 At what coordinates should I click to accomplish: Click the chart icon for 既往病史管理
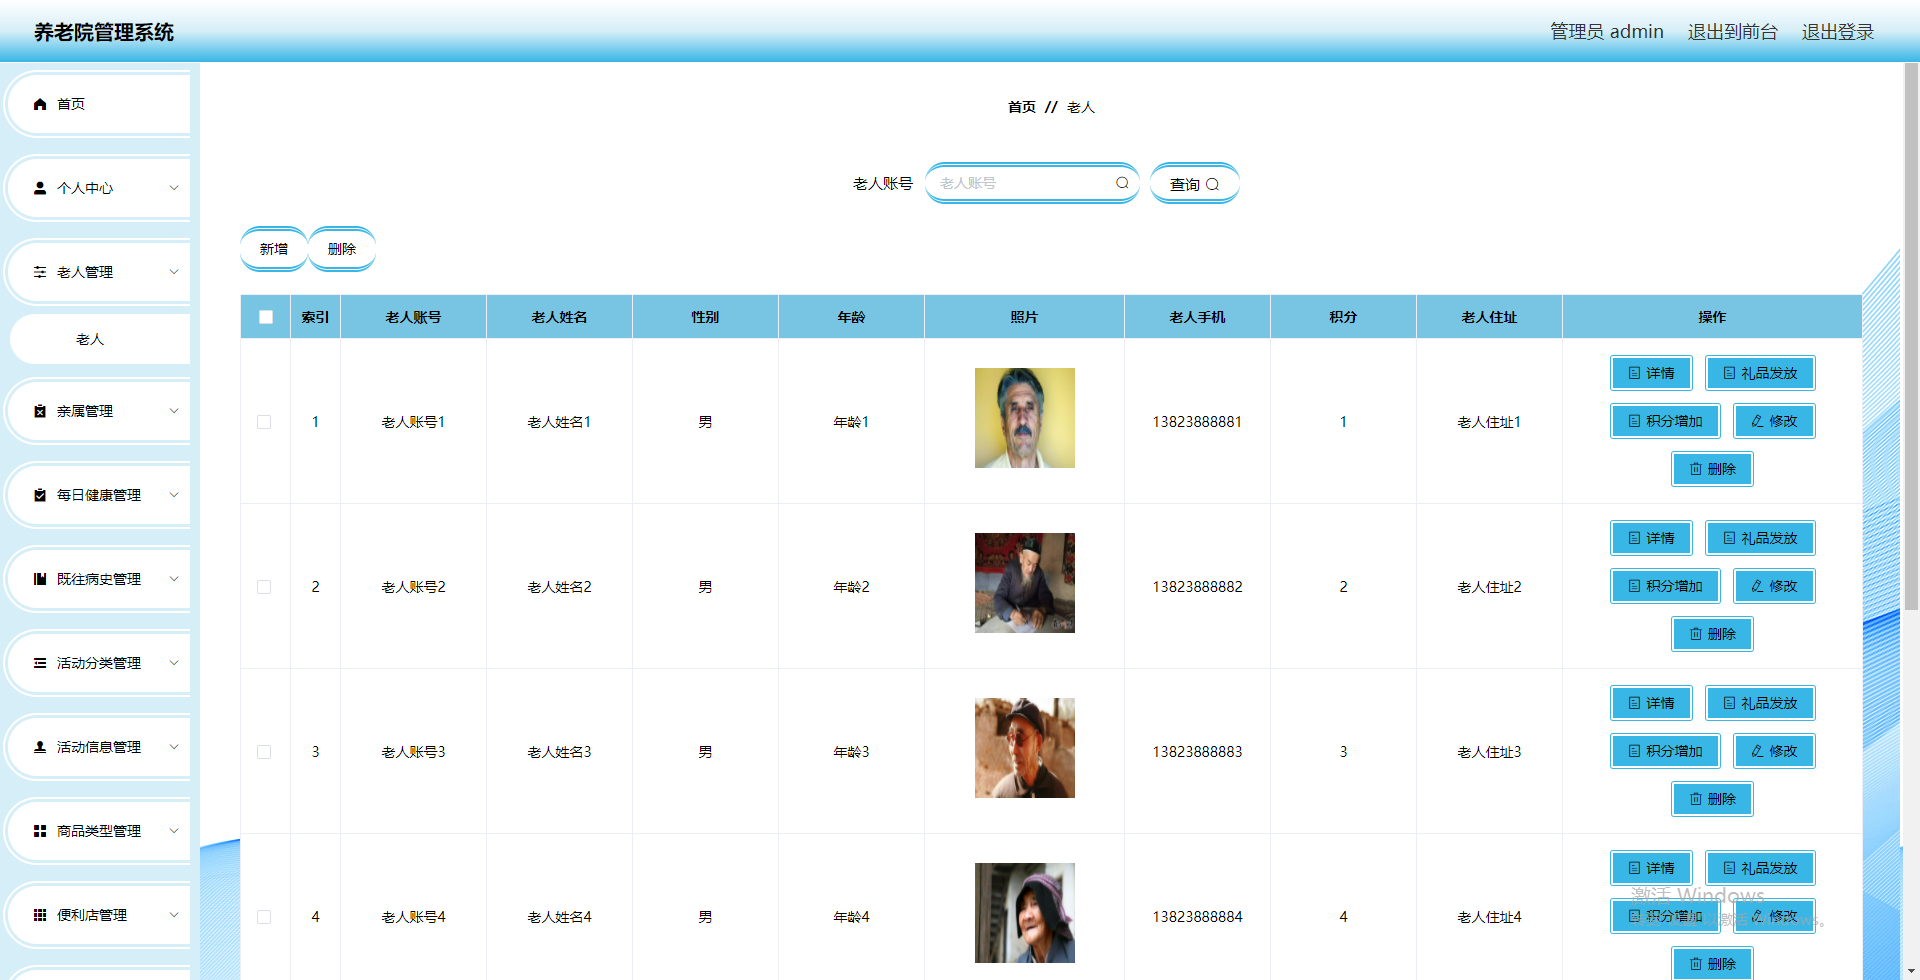40,579
